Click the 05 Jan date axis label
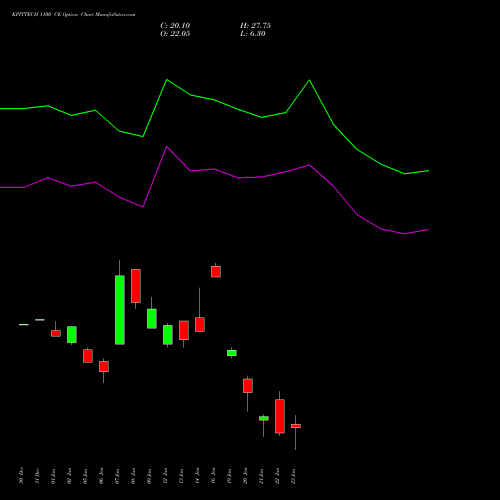 click(x=85, y=476)
